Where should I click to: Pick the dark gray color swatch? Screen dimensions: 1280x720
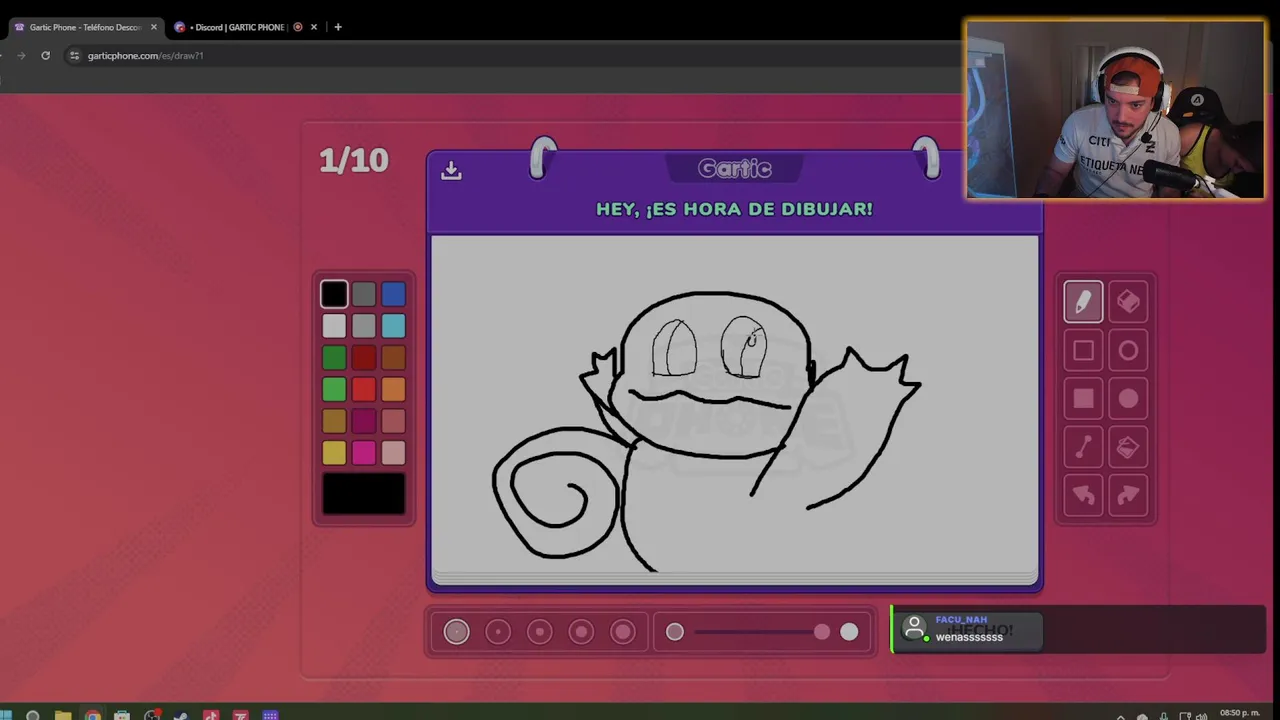(364, 294)
